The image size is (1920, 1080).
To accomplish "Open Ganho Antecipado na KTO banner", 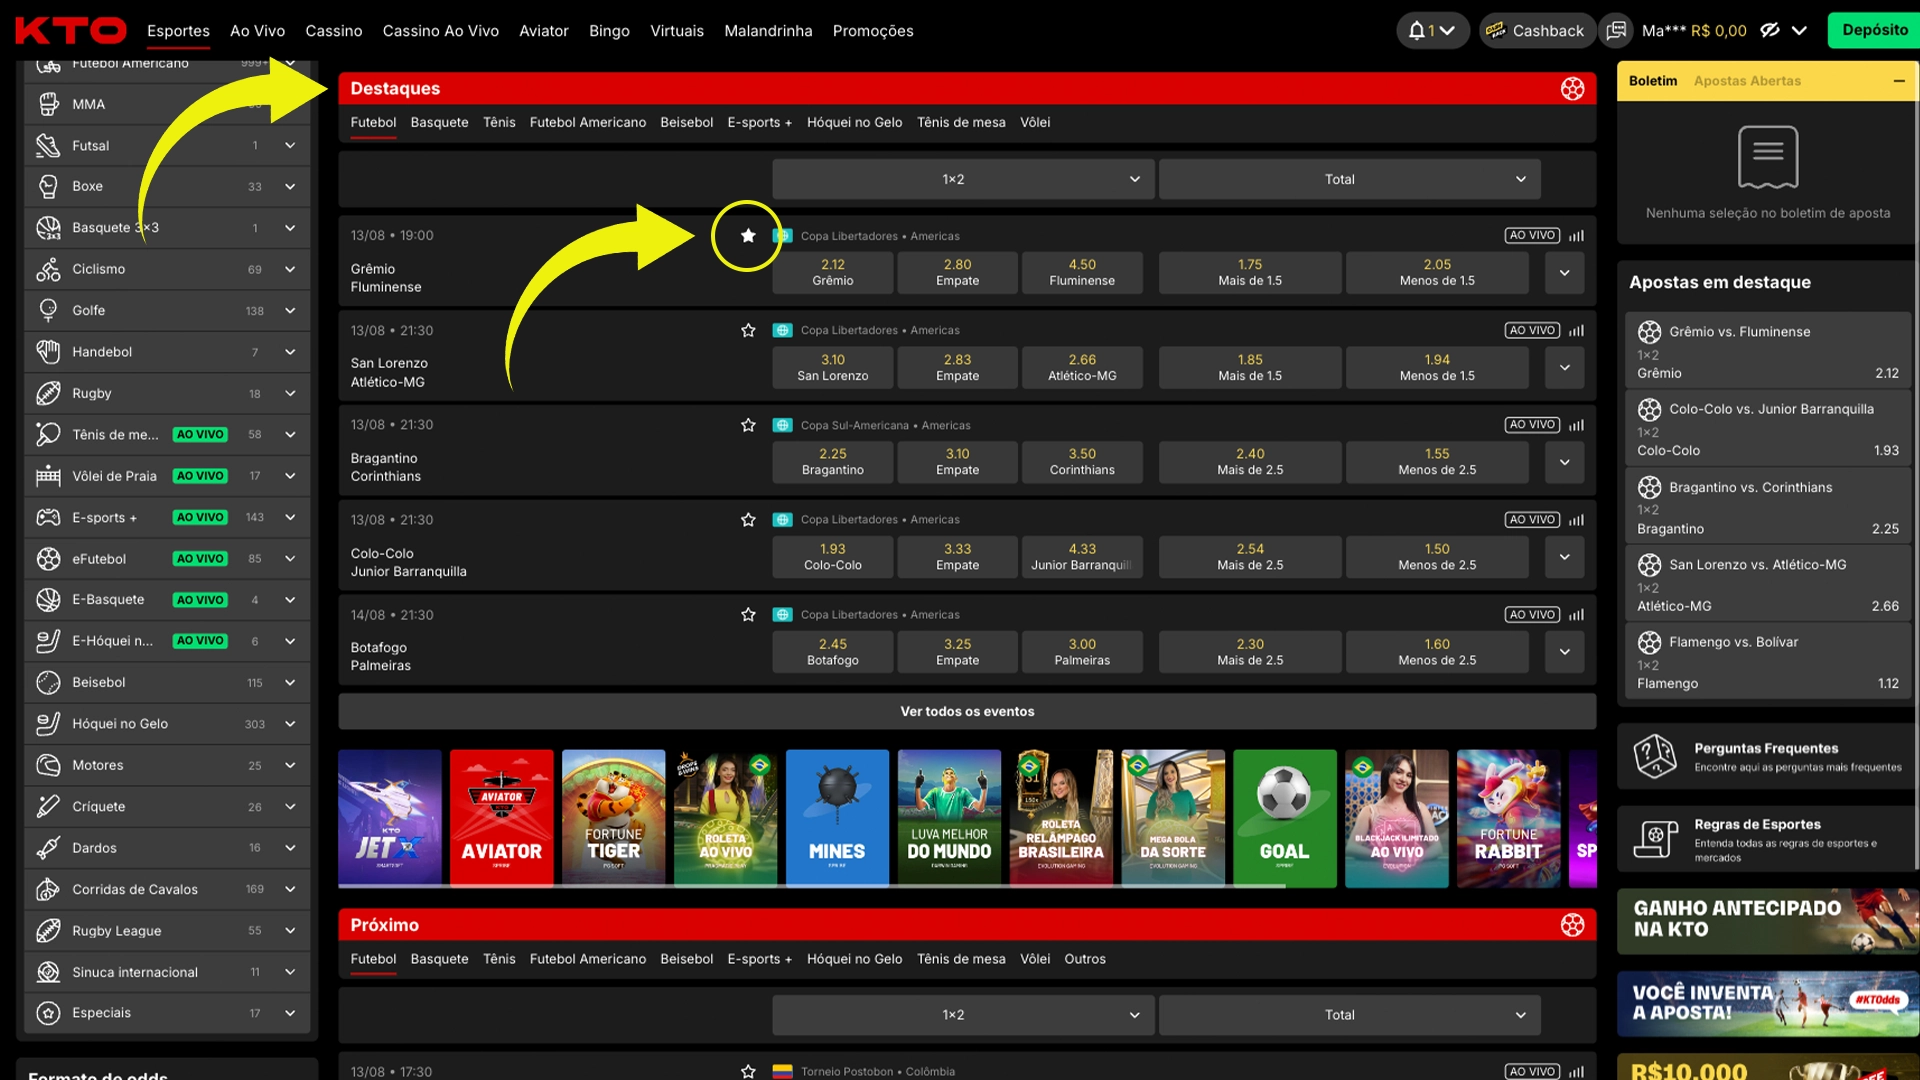I will pos(1768,921).
